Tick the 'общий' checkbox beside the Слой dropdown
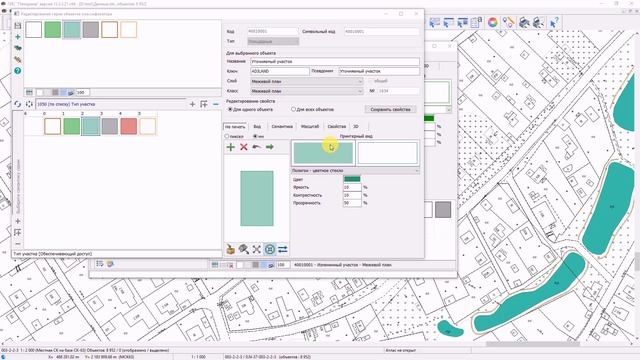The width and height of the screenshot is (640, 360). [371, 81]
